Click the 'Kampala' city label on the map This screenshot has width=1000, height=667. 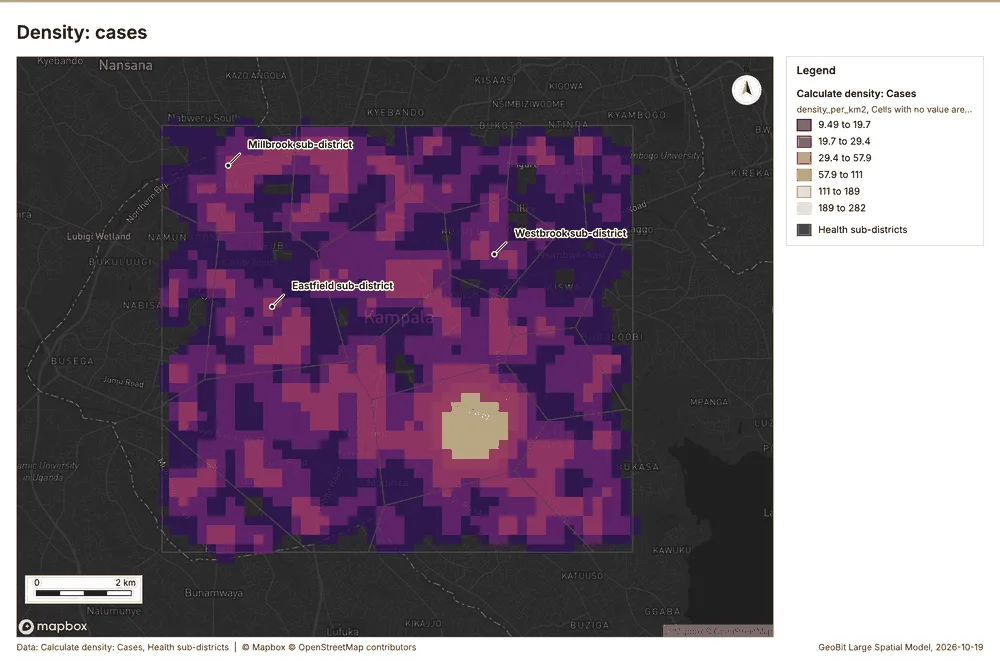coord(399,317)
